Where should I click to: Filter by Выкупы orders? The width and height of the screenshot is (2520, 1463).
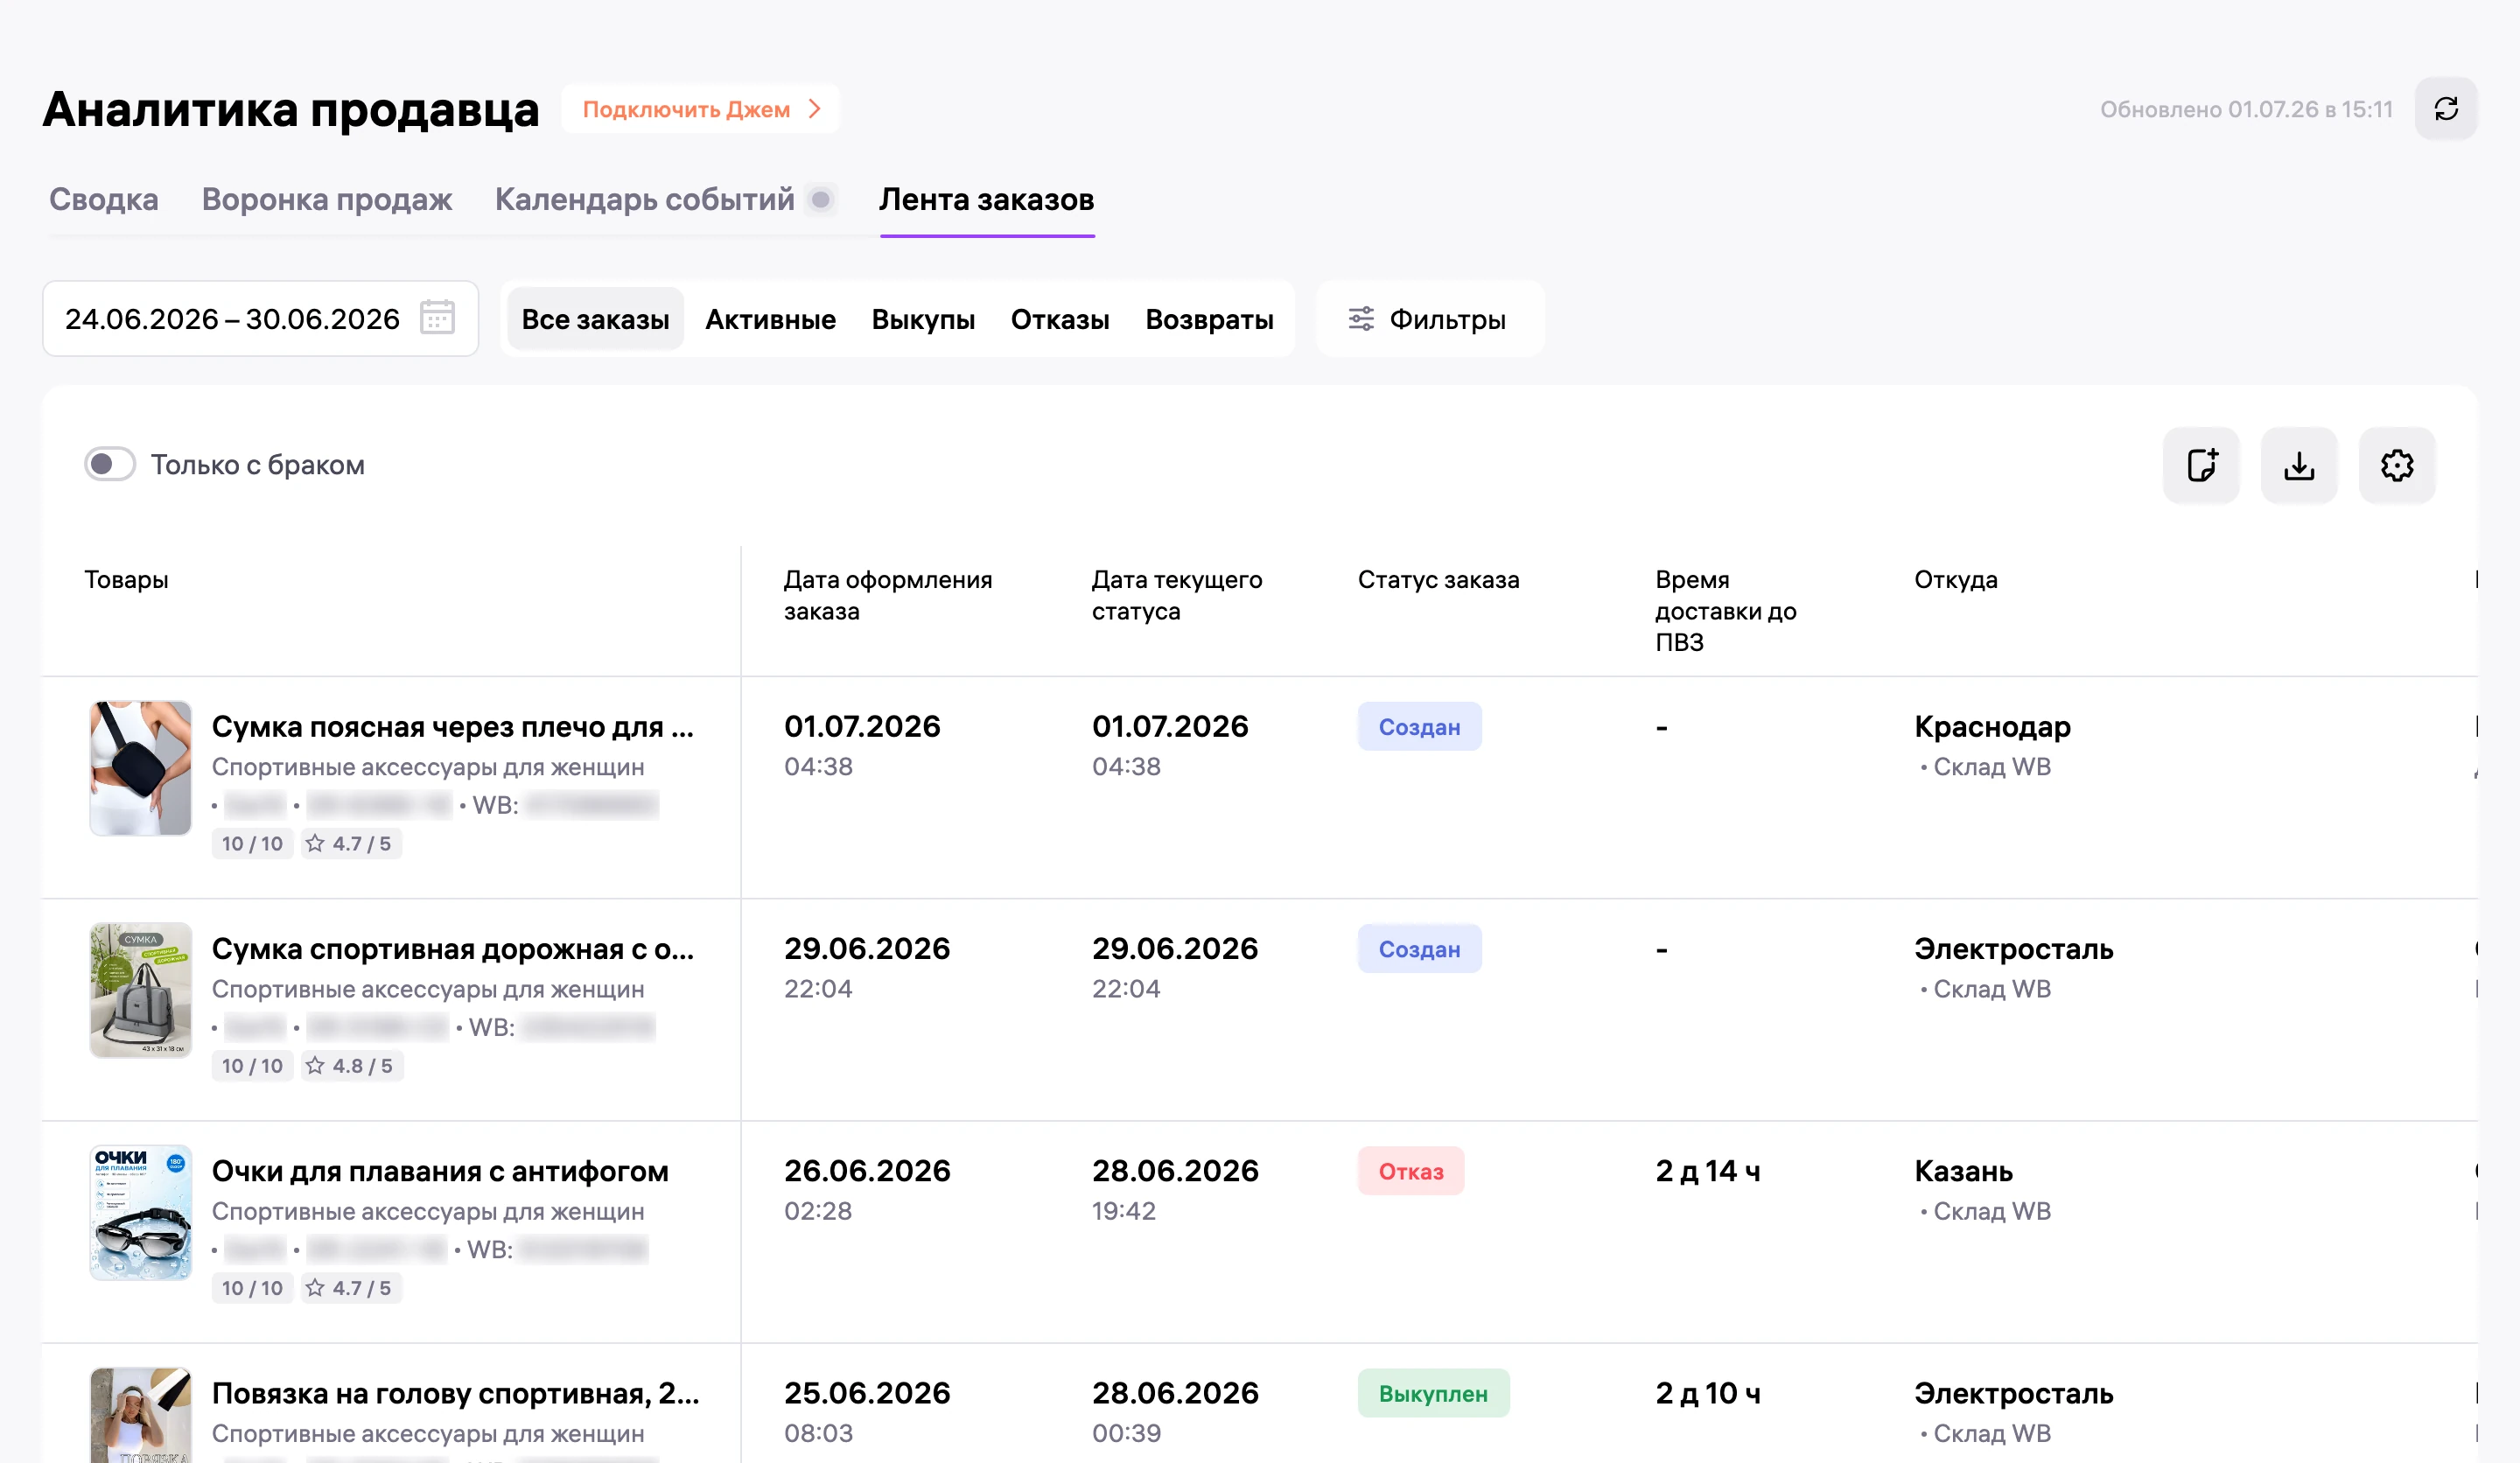(923, 319)
